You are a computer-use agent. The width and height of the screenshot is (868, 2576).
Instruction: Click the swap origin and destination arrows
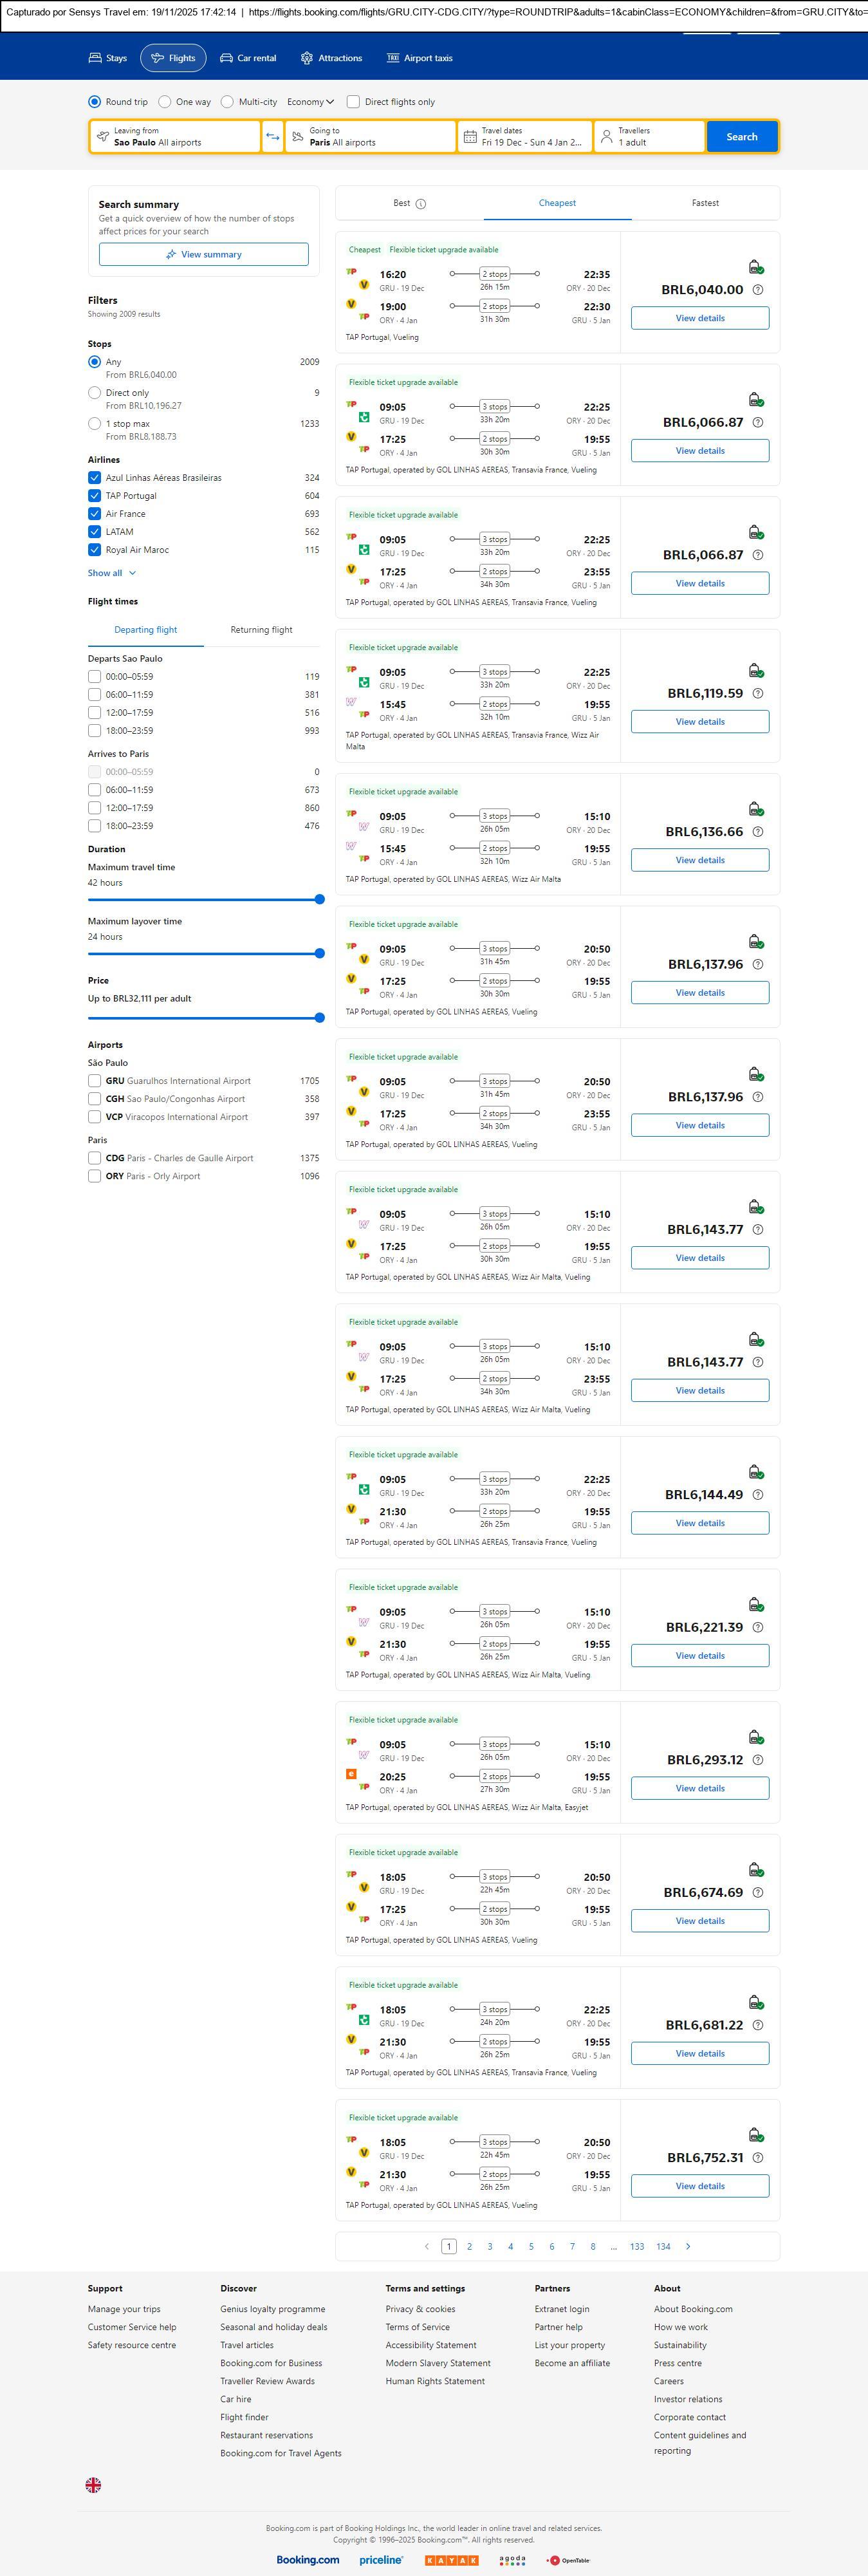coord(272,137)
